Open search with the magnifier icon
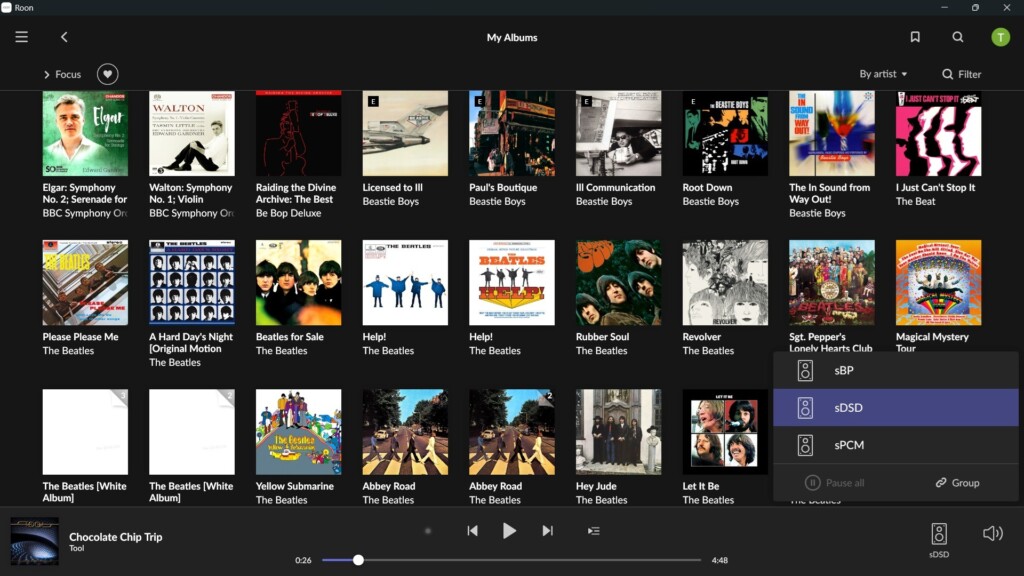This screenshot has width=1024, height=576. (x=957, y=37)
